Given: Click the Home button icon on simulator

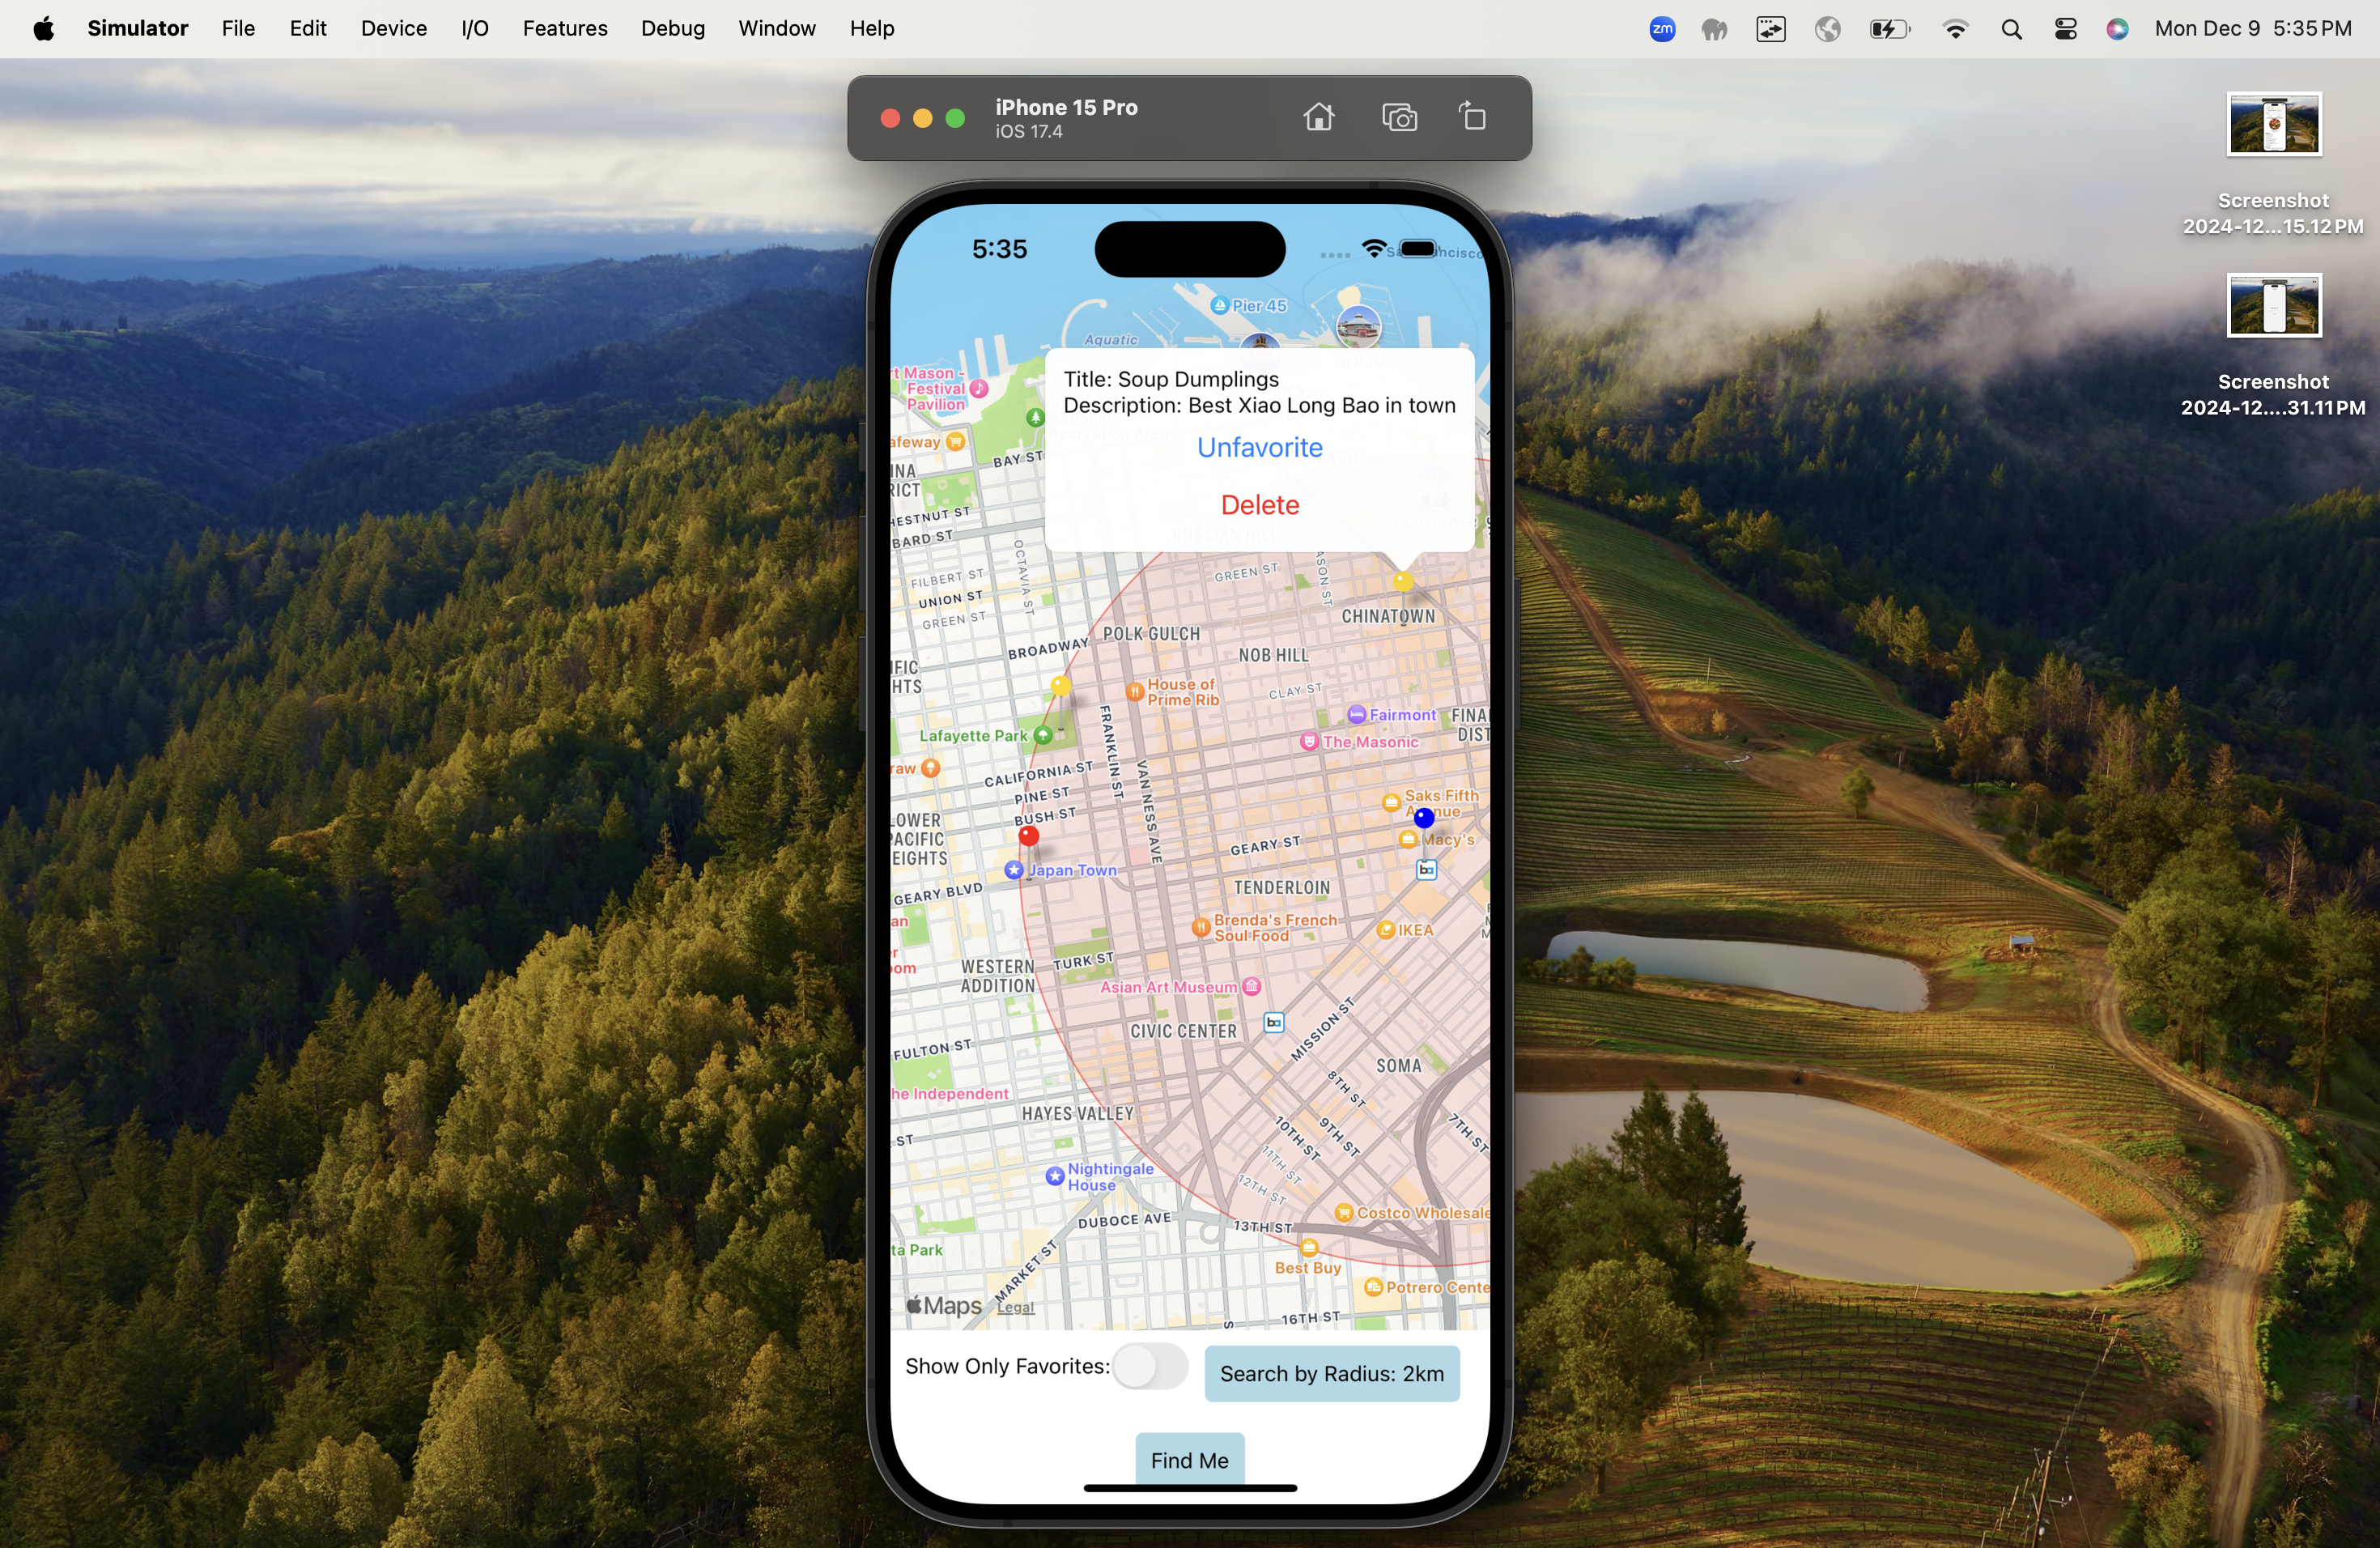Looking at the screenshot, I should [1320, 118].
